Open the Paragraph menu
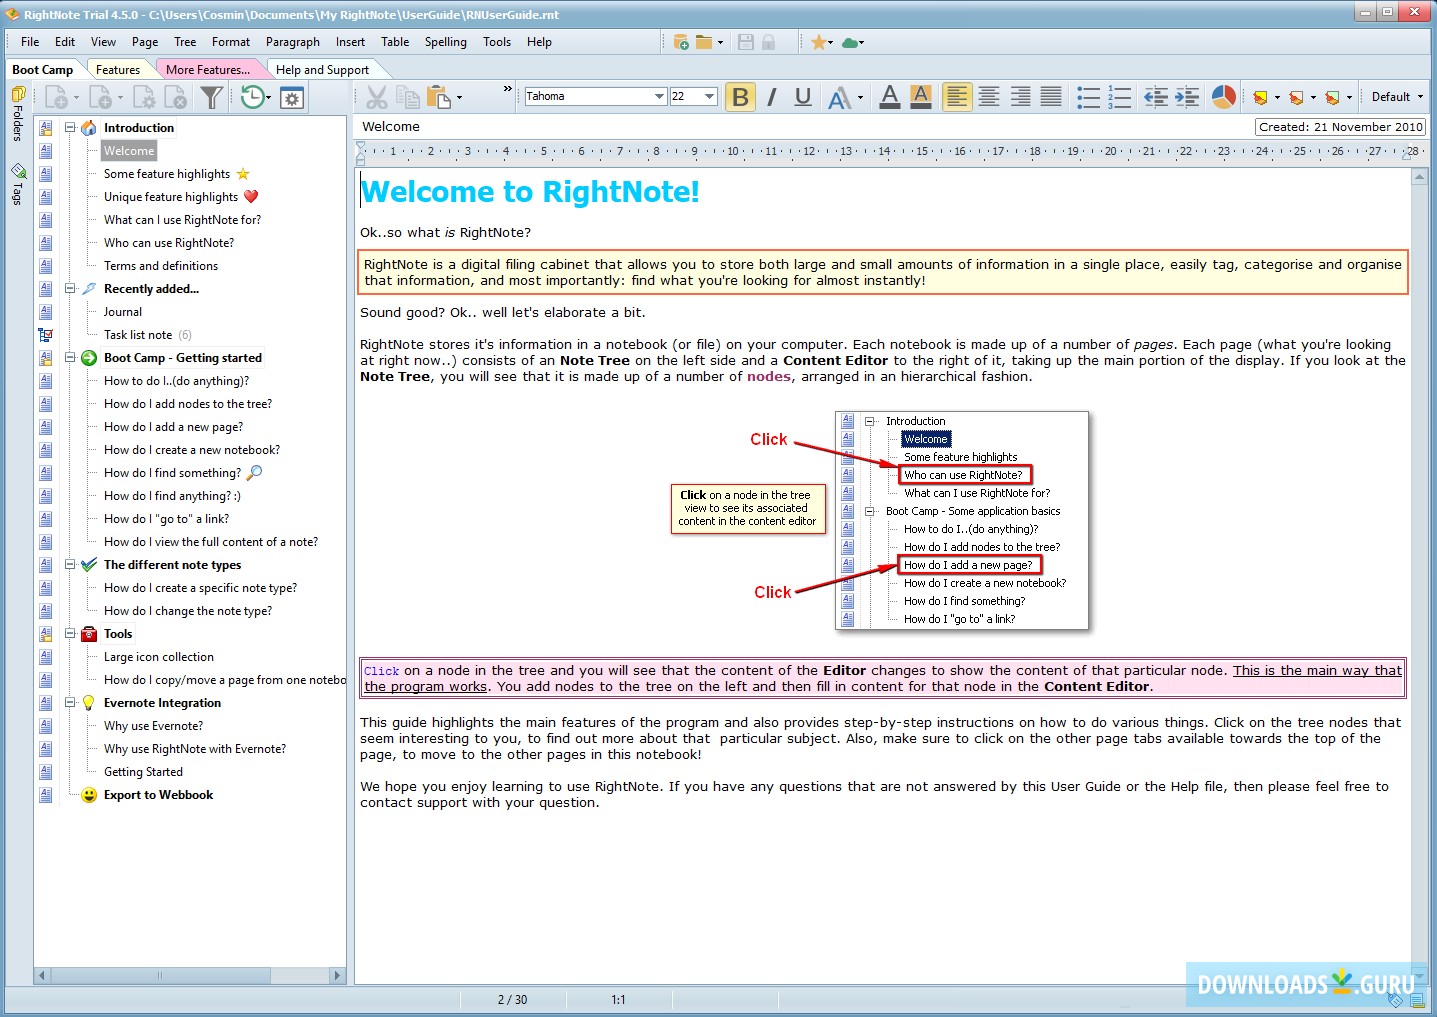1437x1017 pixels. [292, 42]
